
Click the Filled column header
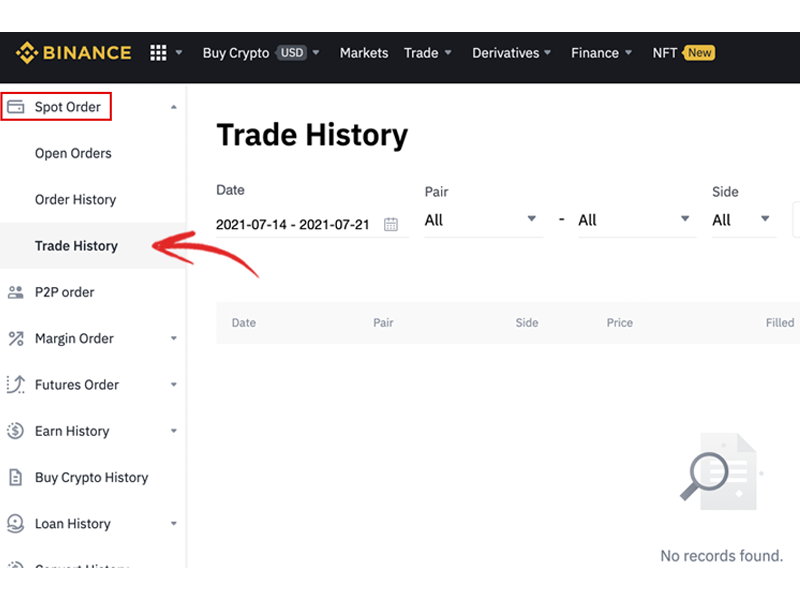pos(780,322)
